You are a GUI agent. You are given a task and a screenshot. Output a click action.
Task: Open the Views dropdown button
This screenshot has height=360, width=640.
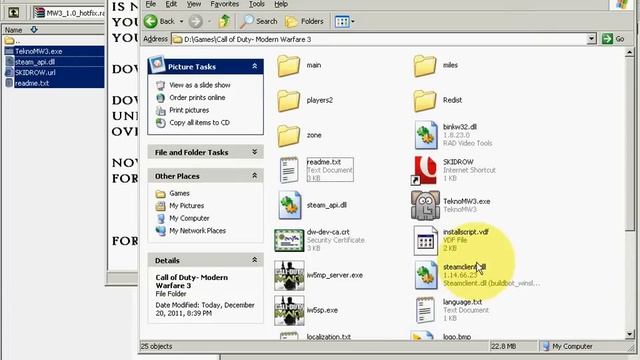coord(344,21)
